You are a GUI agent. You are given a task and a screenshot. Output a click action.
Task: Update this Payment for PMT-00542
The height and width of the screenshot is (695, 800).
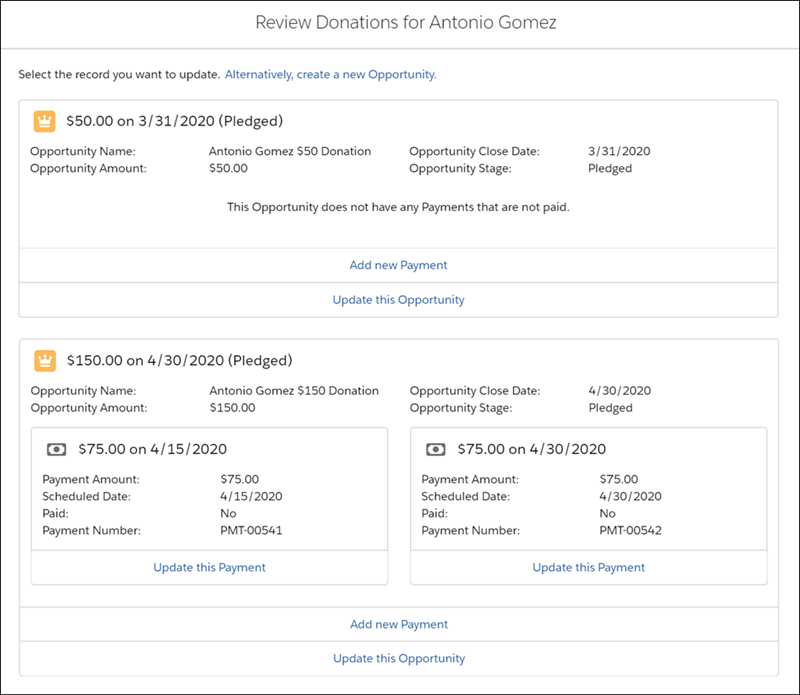589,567
